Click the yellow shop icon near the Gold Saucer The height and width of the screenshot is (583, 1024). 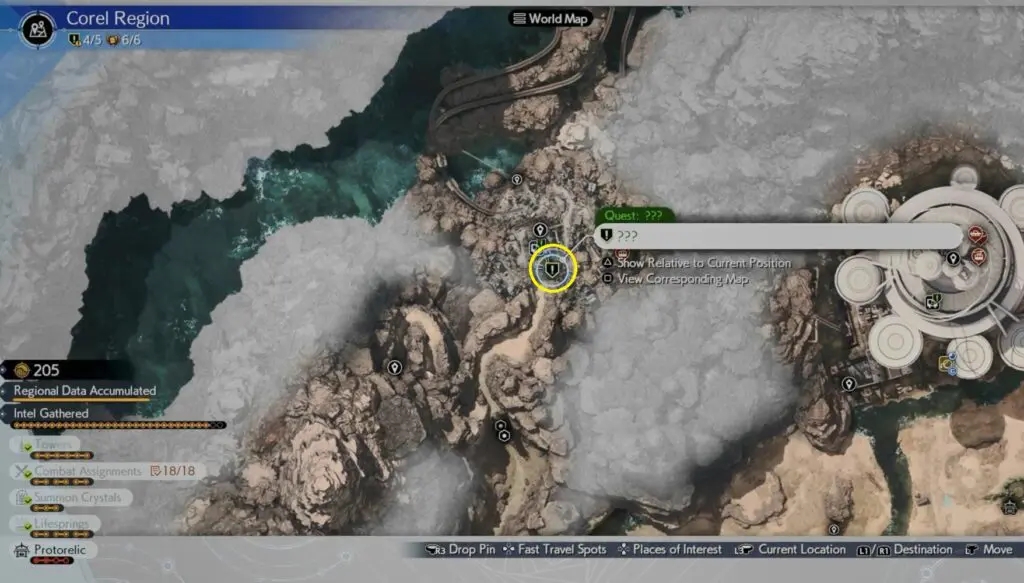(945, 364)
